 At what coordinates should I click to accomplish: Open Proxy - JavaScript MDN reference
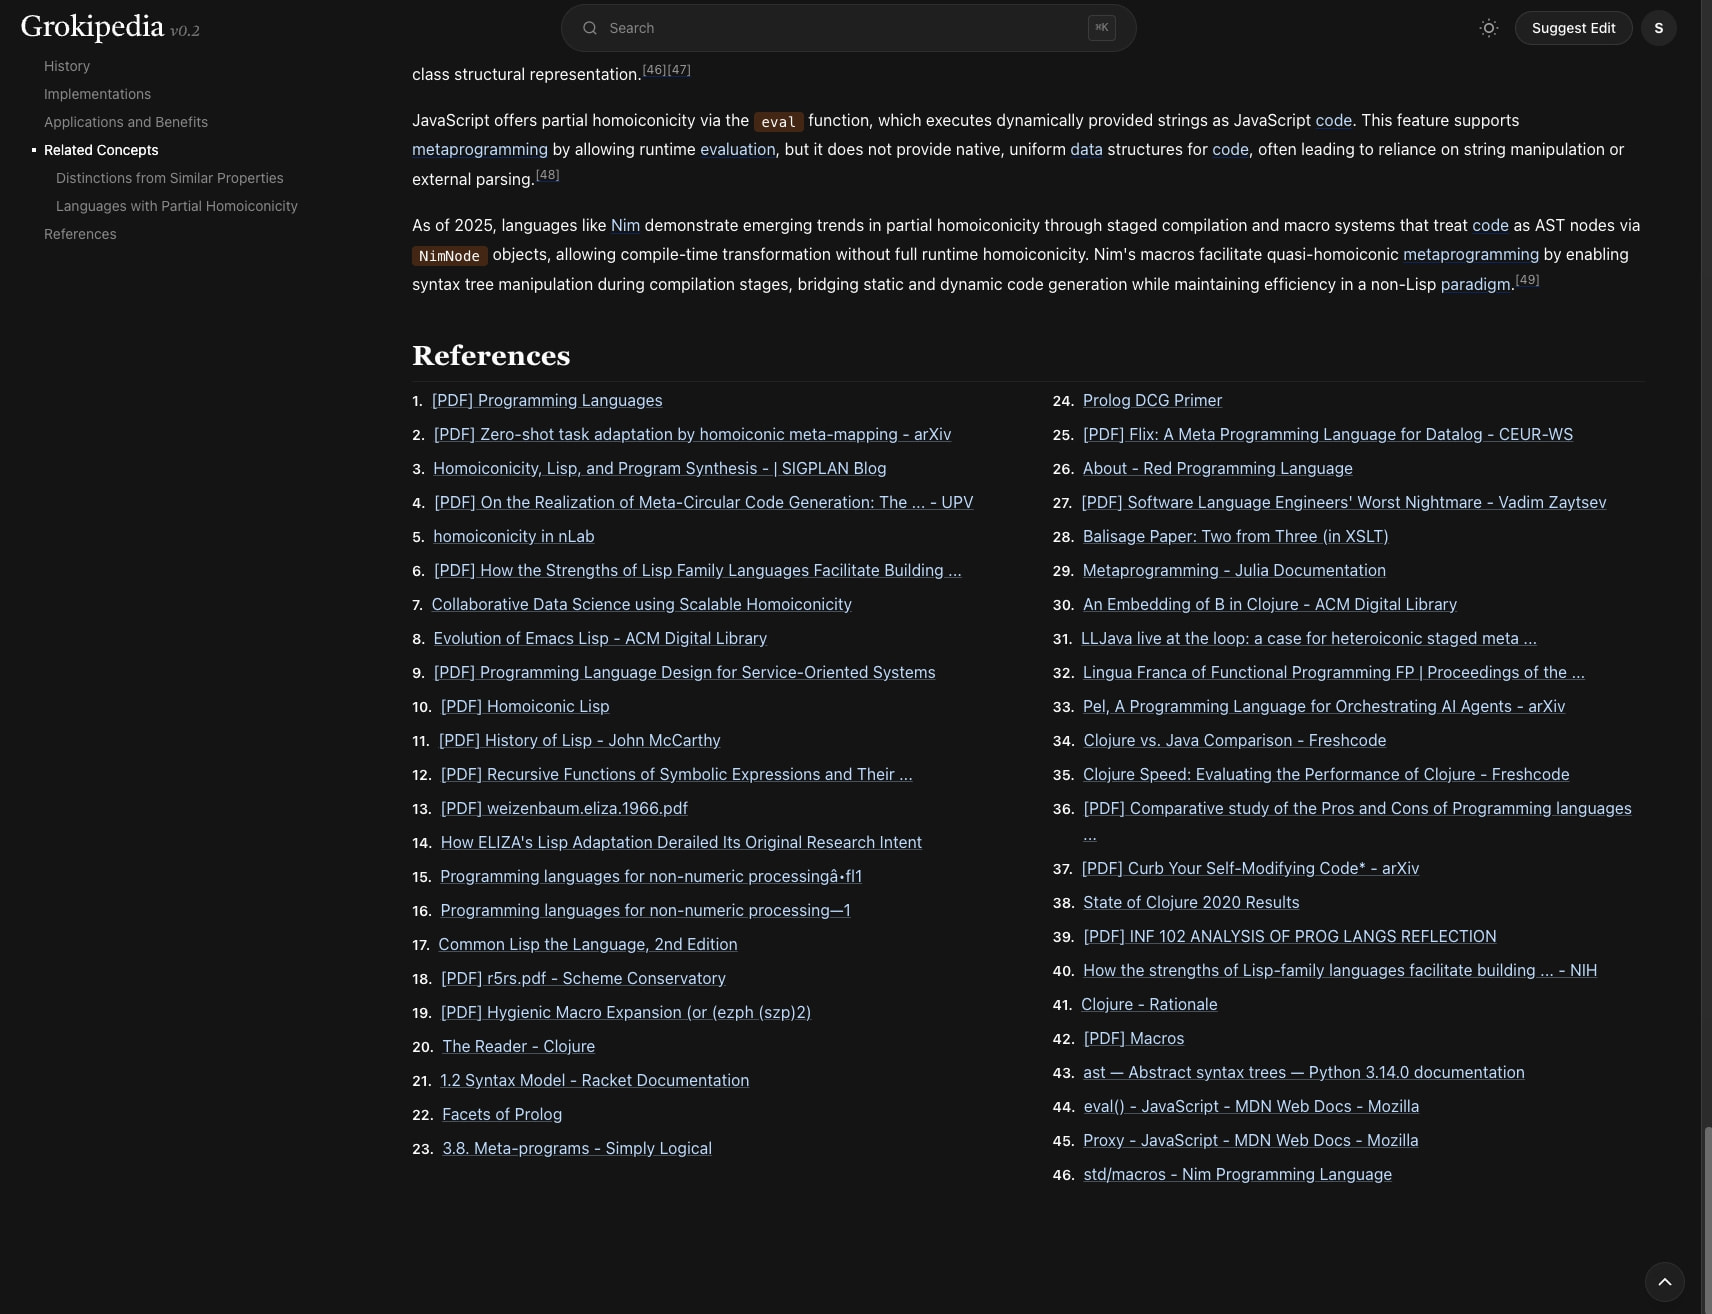[1250, 1140]
